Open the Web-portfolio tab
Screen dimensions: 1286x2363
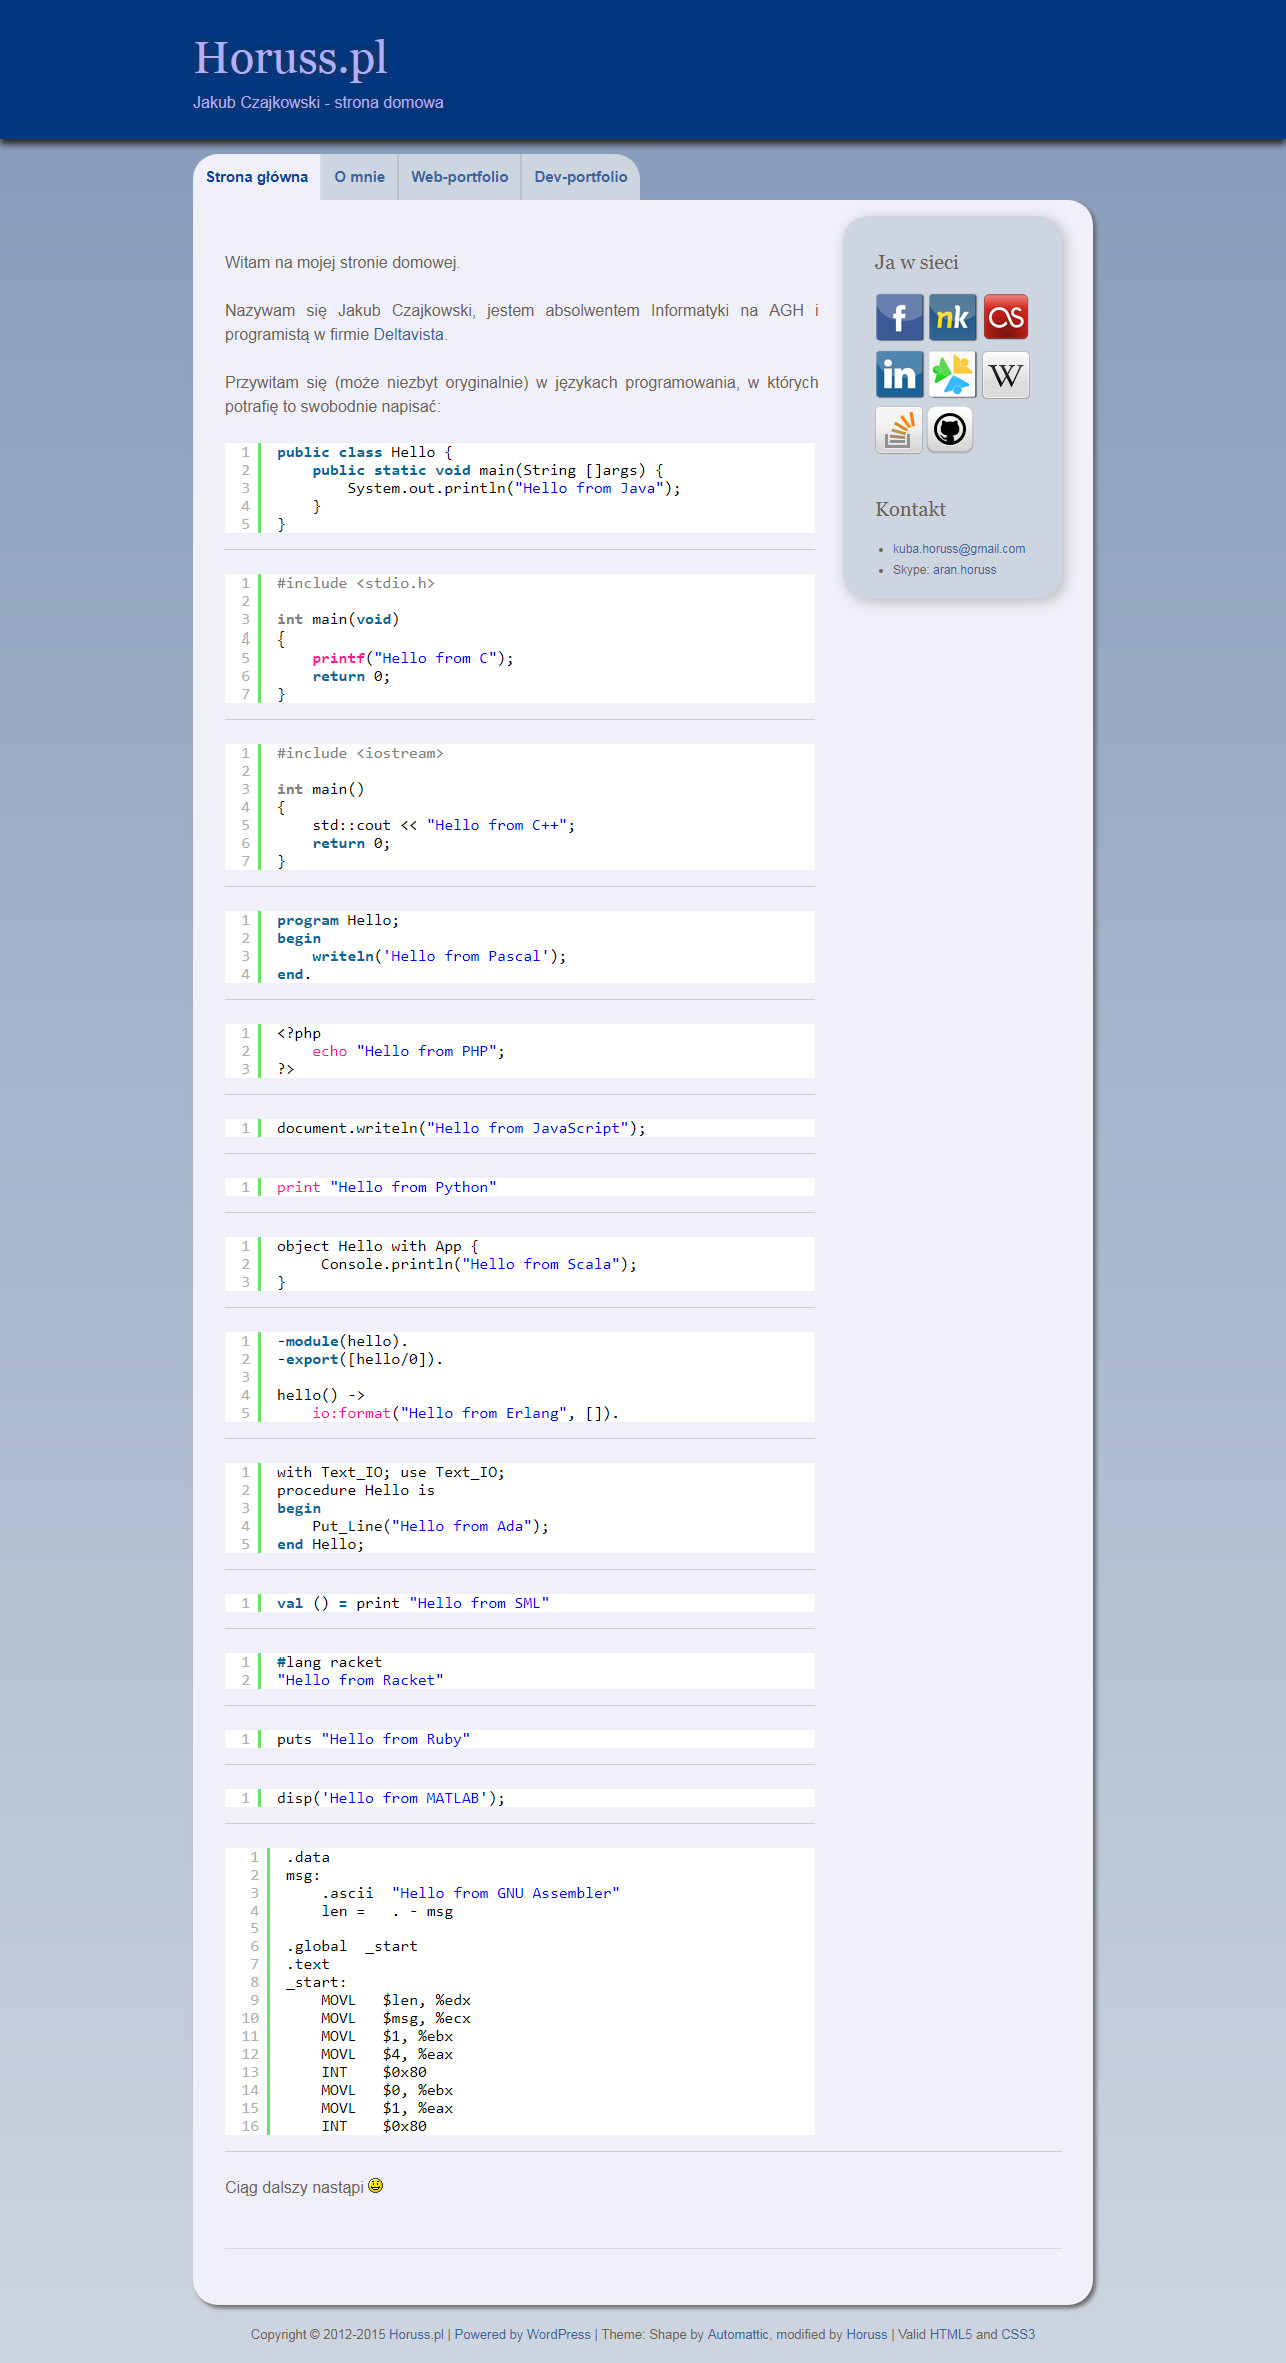click(459, 177)
